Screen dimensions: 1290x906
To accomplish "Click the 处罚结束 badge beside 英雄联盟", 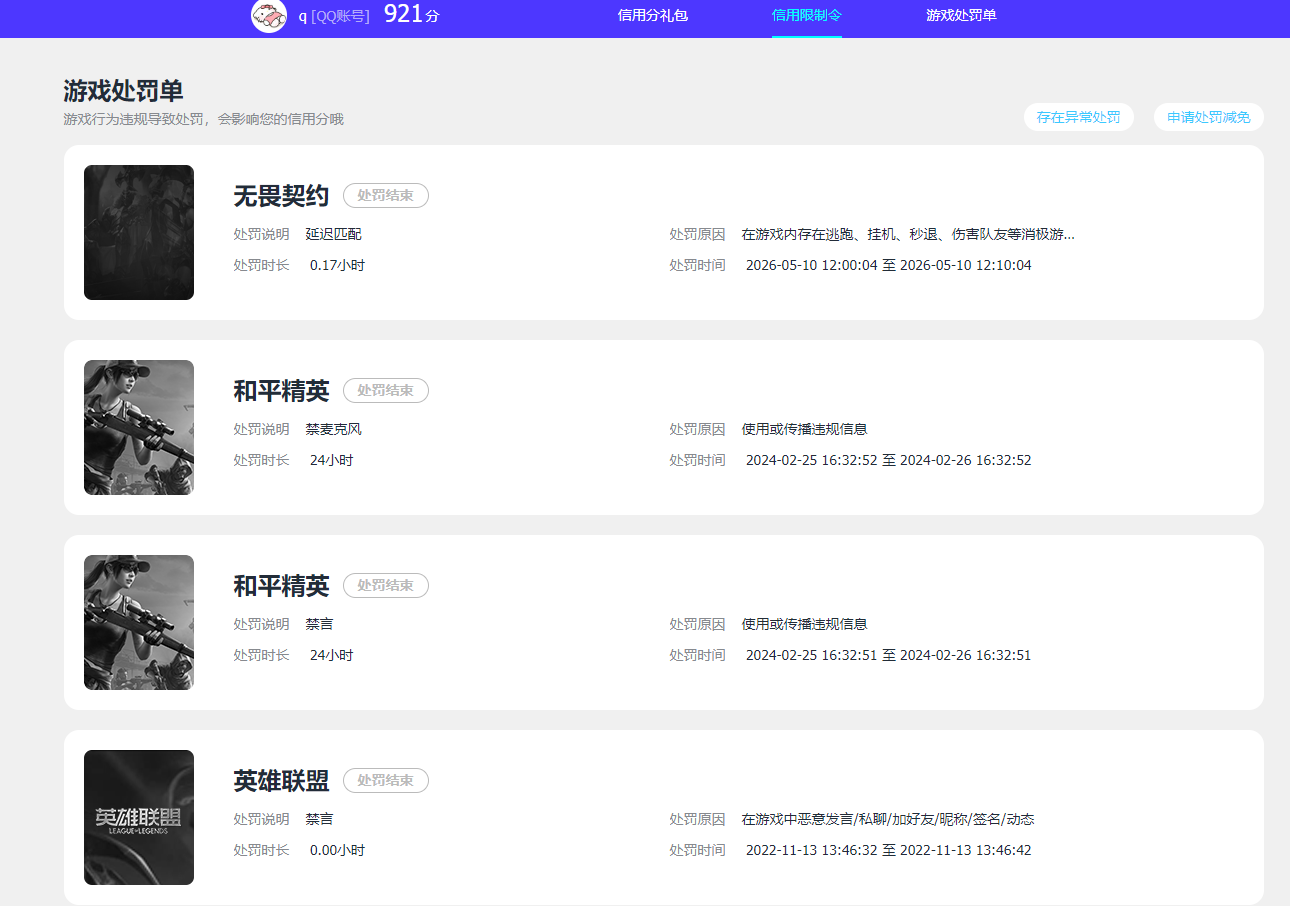I will tap(386, 780).
